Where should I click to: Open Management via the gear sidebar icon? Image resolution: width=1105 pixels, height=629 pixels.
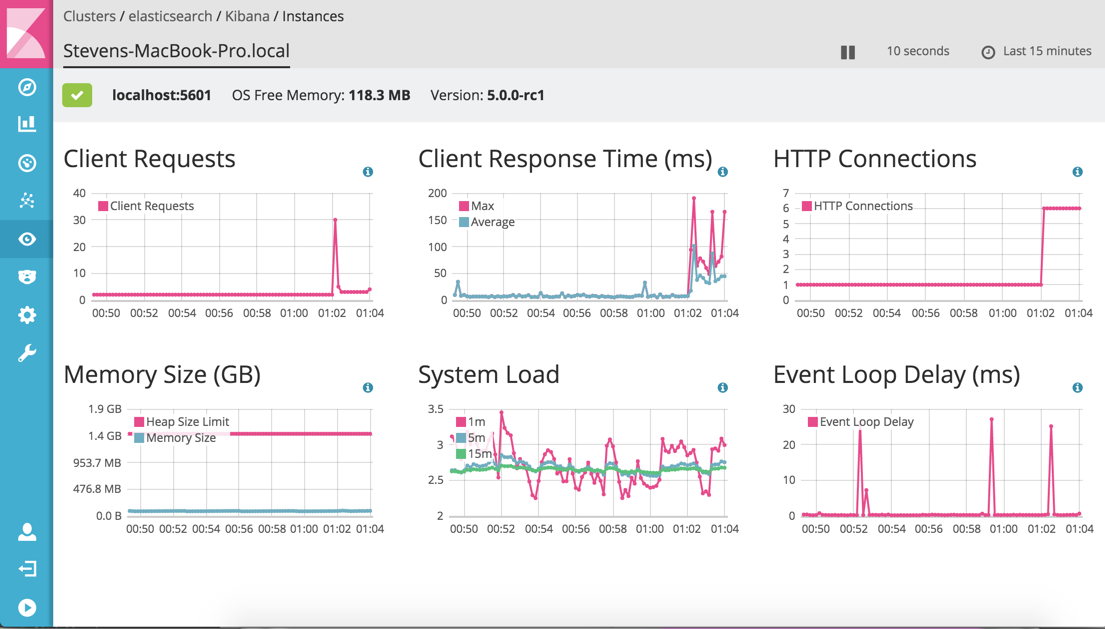click(27, 315)
